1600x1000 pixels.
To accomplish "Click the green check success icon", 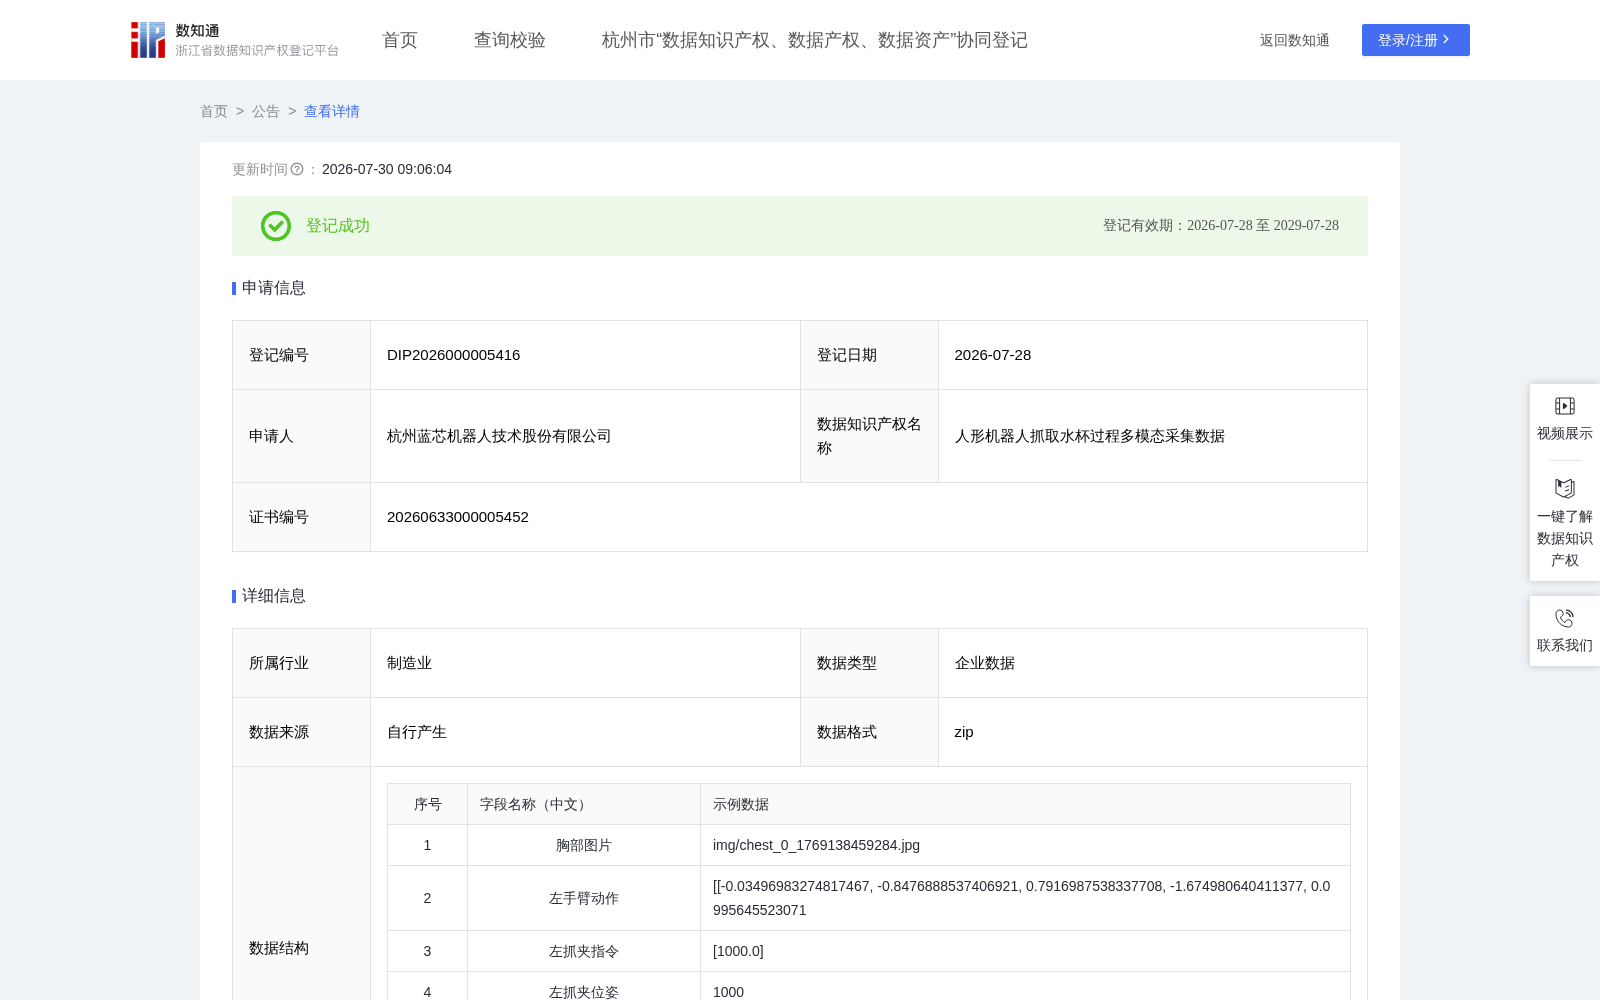I will [276, 226].
